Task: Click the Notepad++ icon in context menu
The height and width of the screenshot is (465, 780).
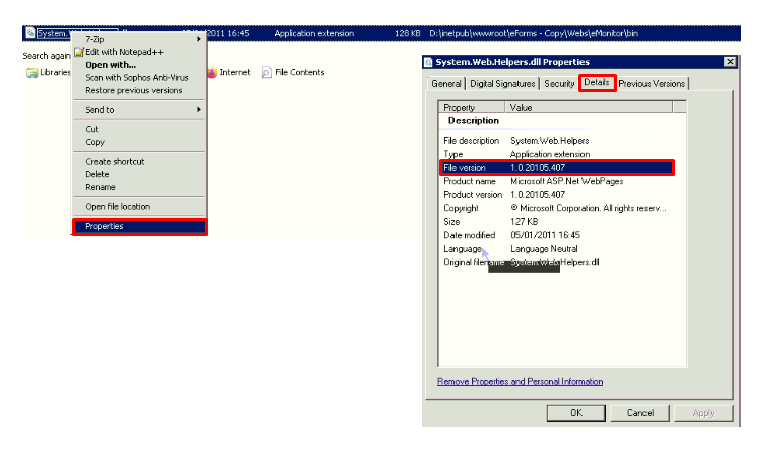Action: tap(79, 52)
